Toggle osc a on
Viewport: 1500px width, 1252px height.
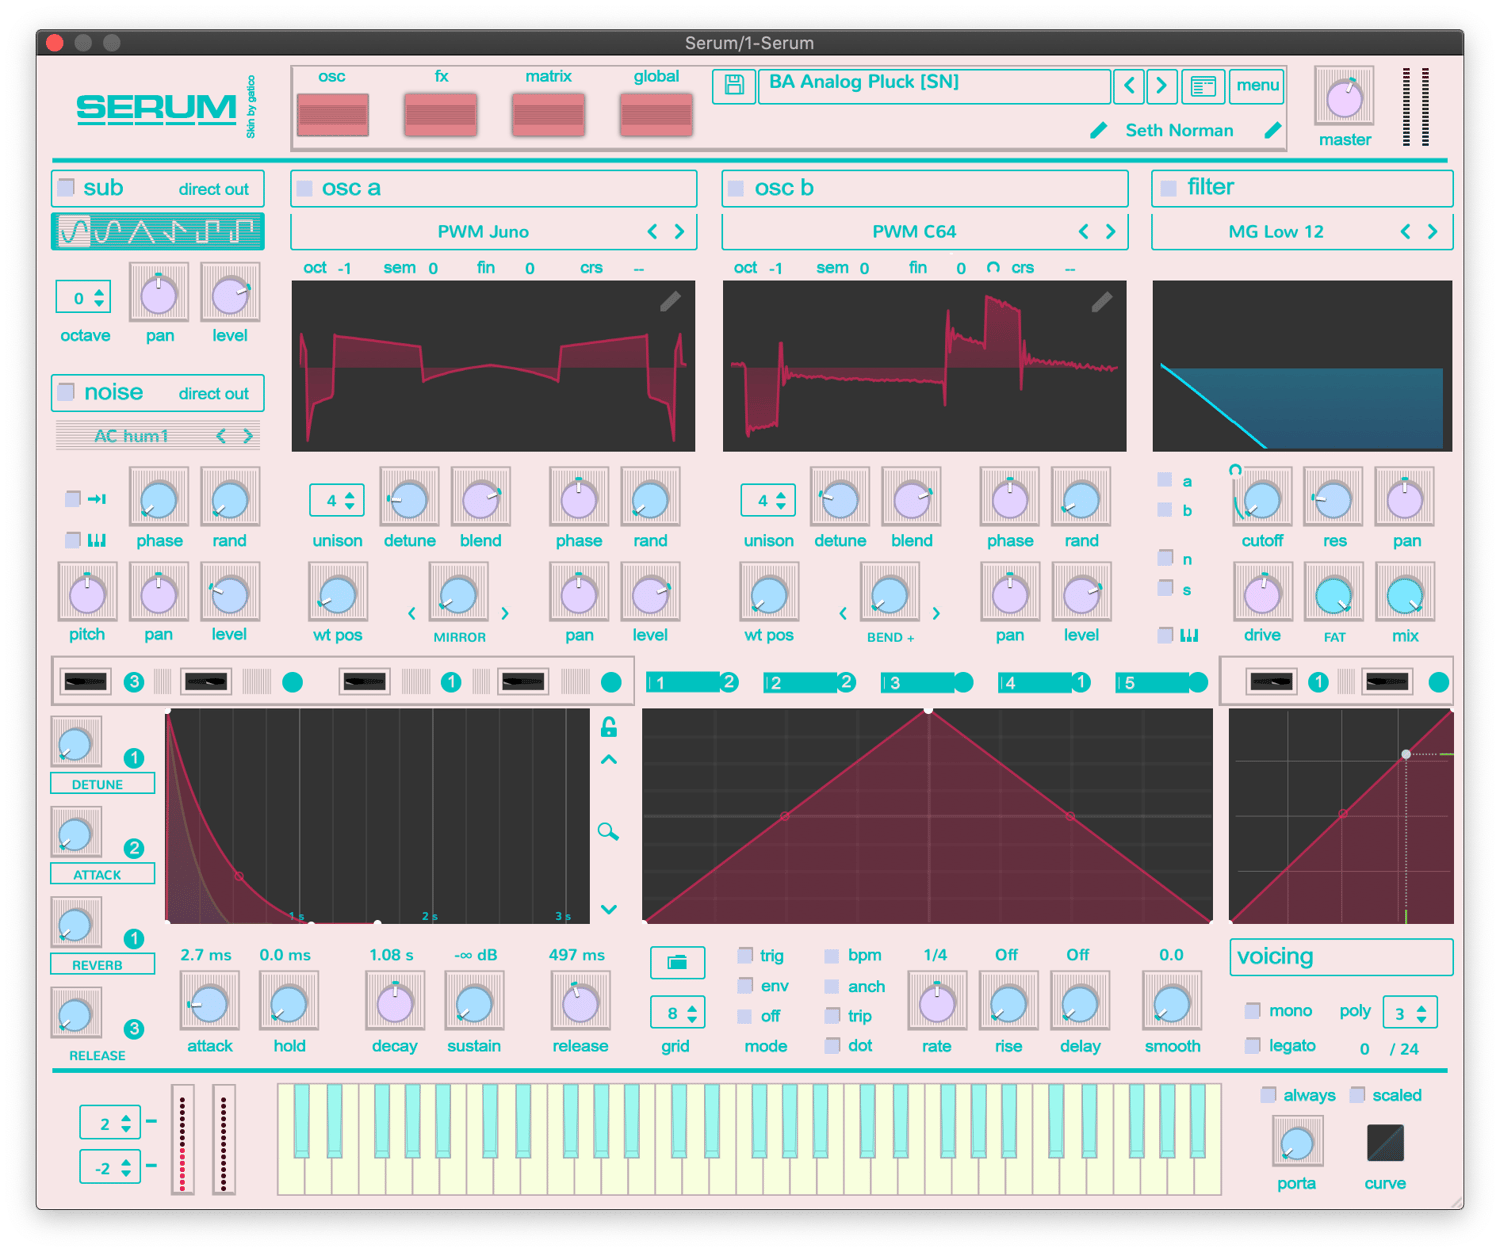pos(305,188)
